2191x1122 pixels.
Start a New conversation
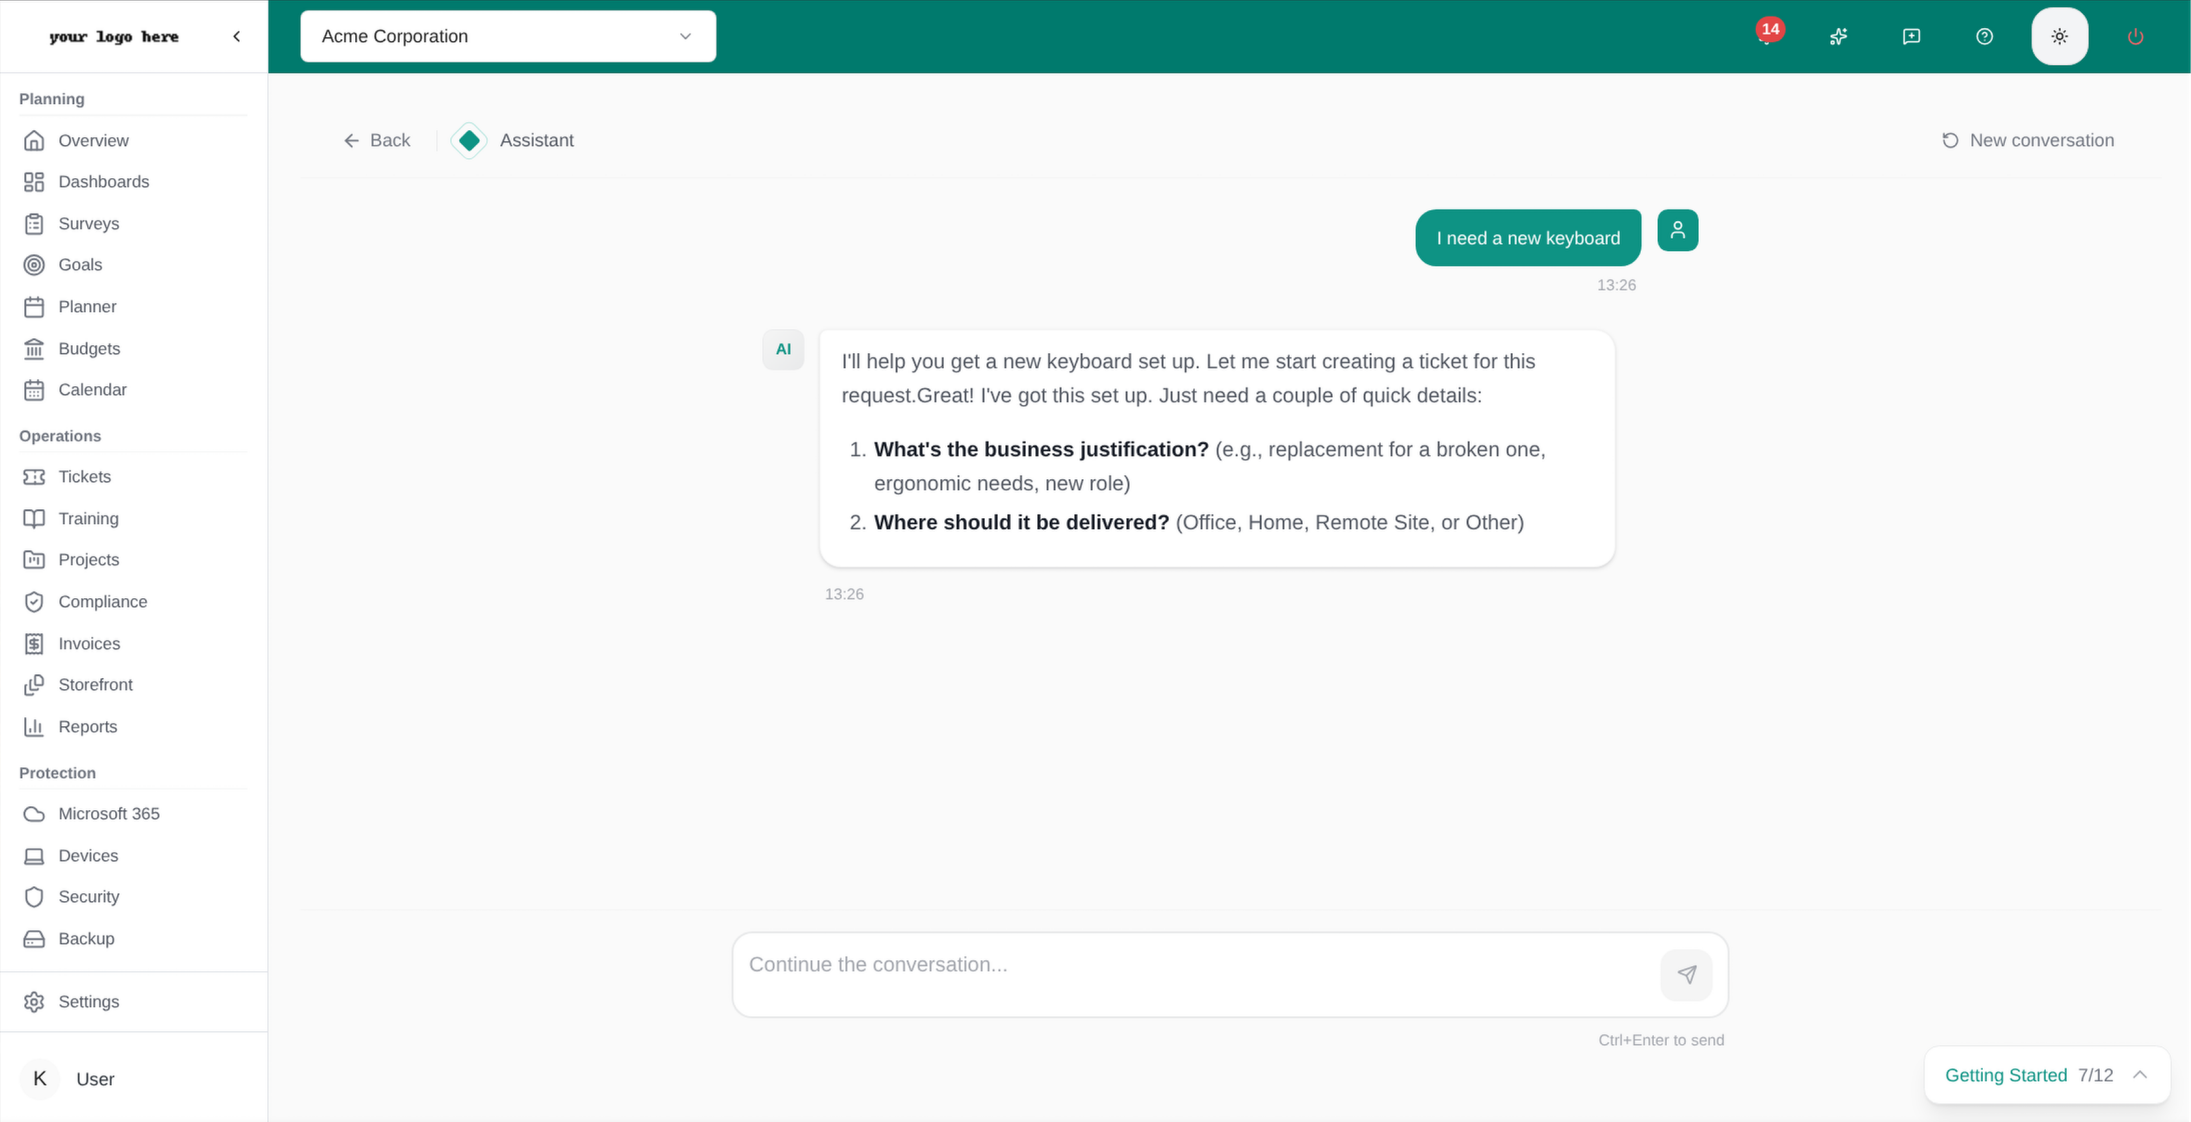[2027, 141]
